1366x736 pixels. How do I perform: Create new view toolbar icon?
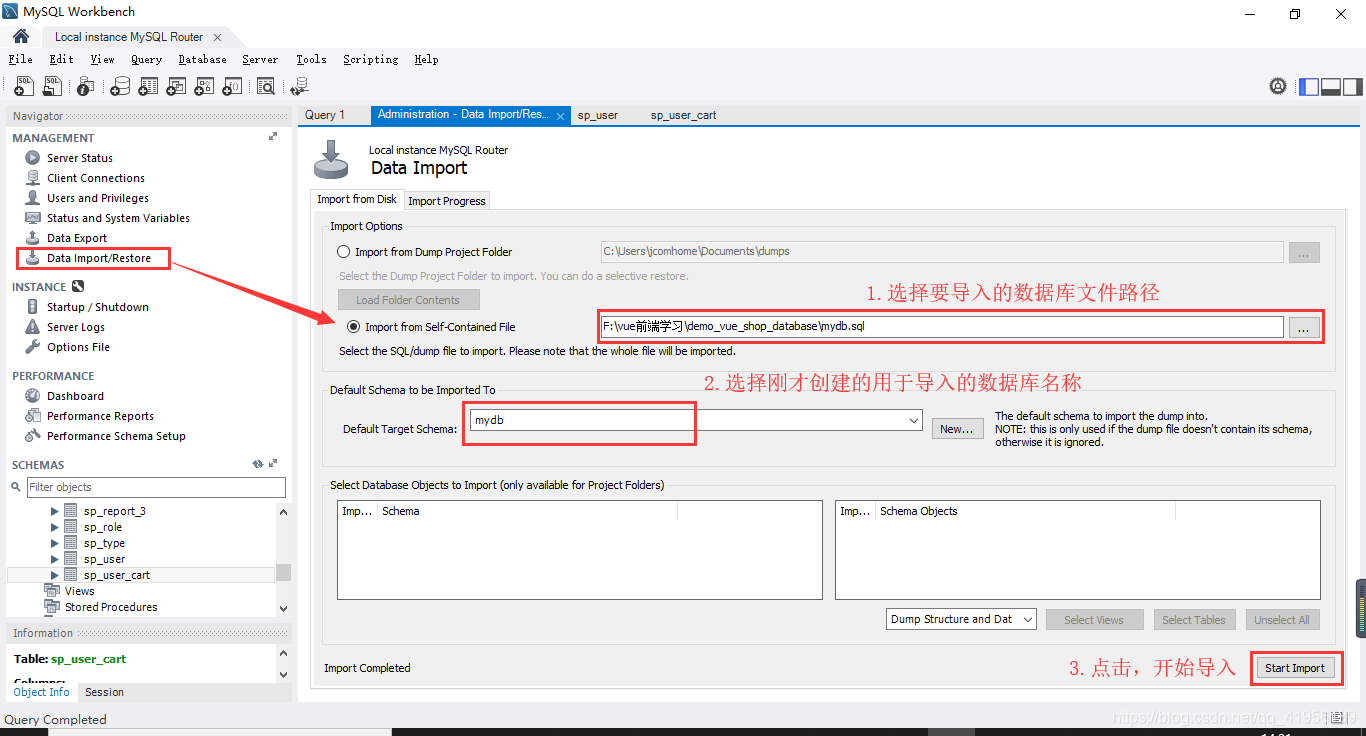coord(176,87)
